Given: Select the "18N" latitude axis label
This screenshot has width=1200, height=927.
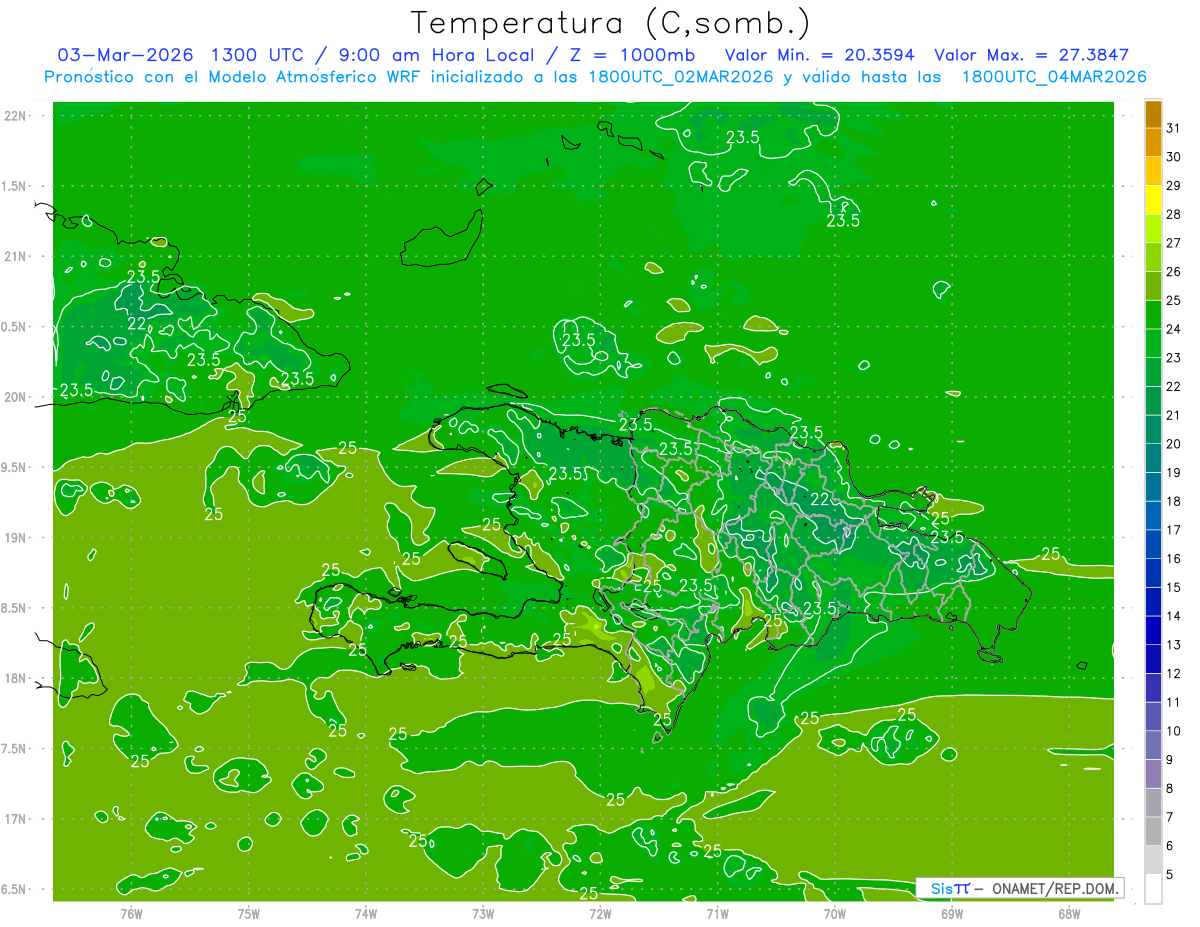Looking at the screenshot, I should coord(17,678).
